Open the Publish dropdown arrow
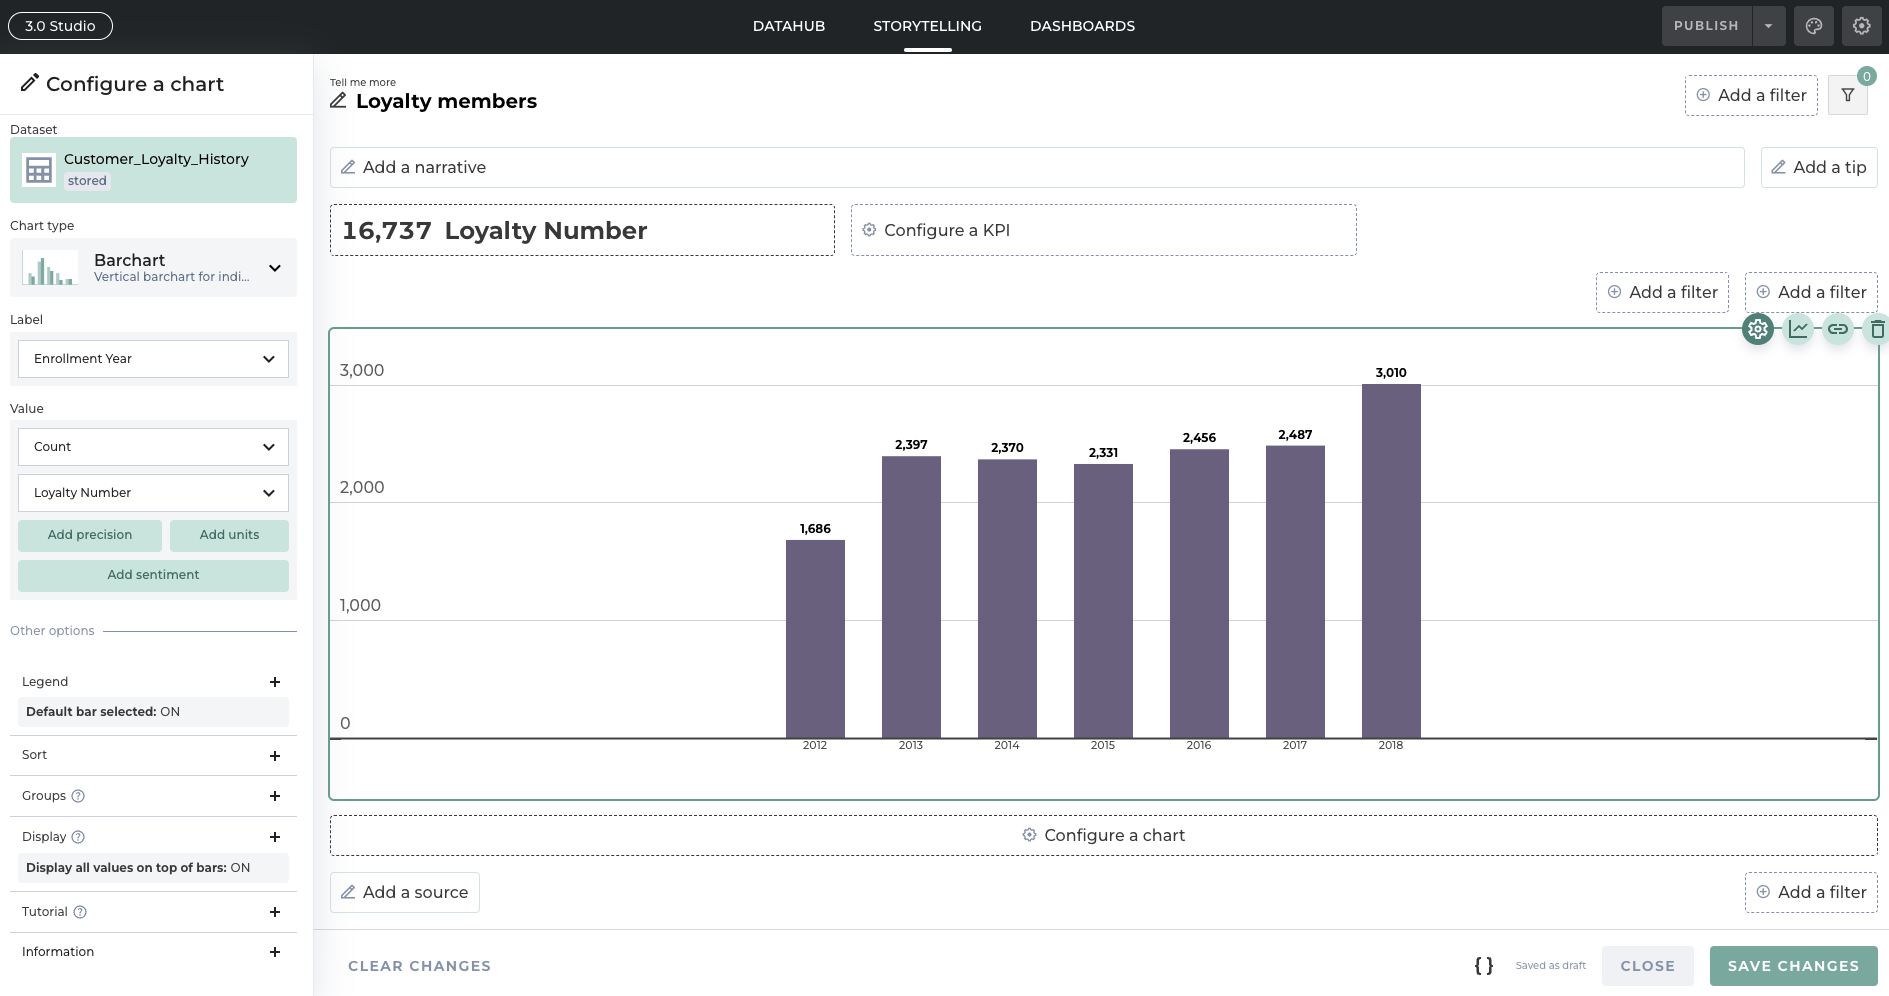 point(1768,25)
